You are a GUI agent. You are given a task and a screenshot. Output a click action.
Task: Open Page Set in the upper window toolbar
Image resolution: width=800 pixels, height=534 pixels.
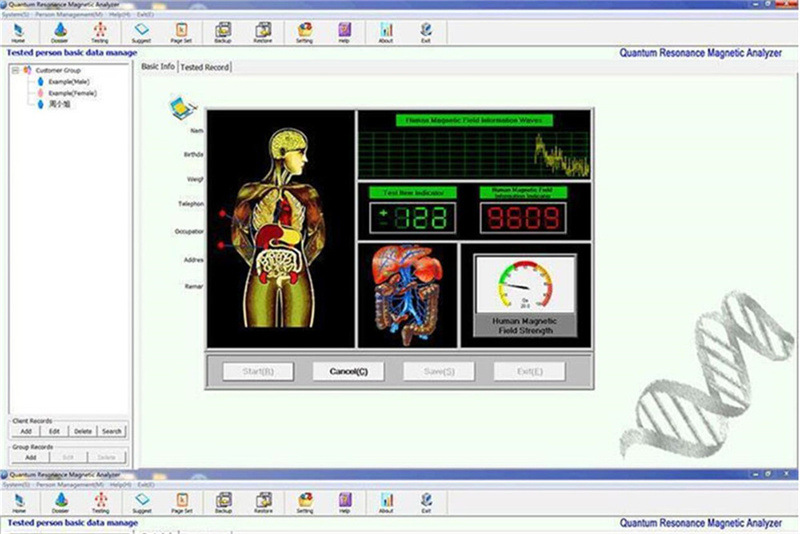click(x=181, y=33)
